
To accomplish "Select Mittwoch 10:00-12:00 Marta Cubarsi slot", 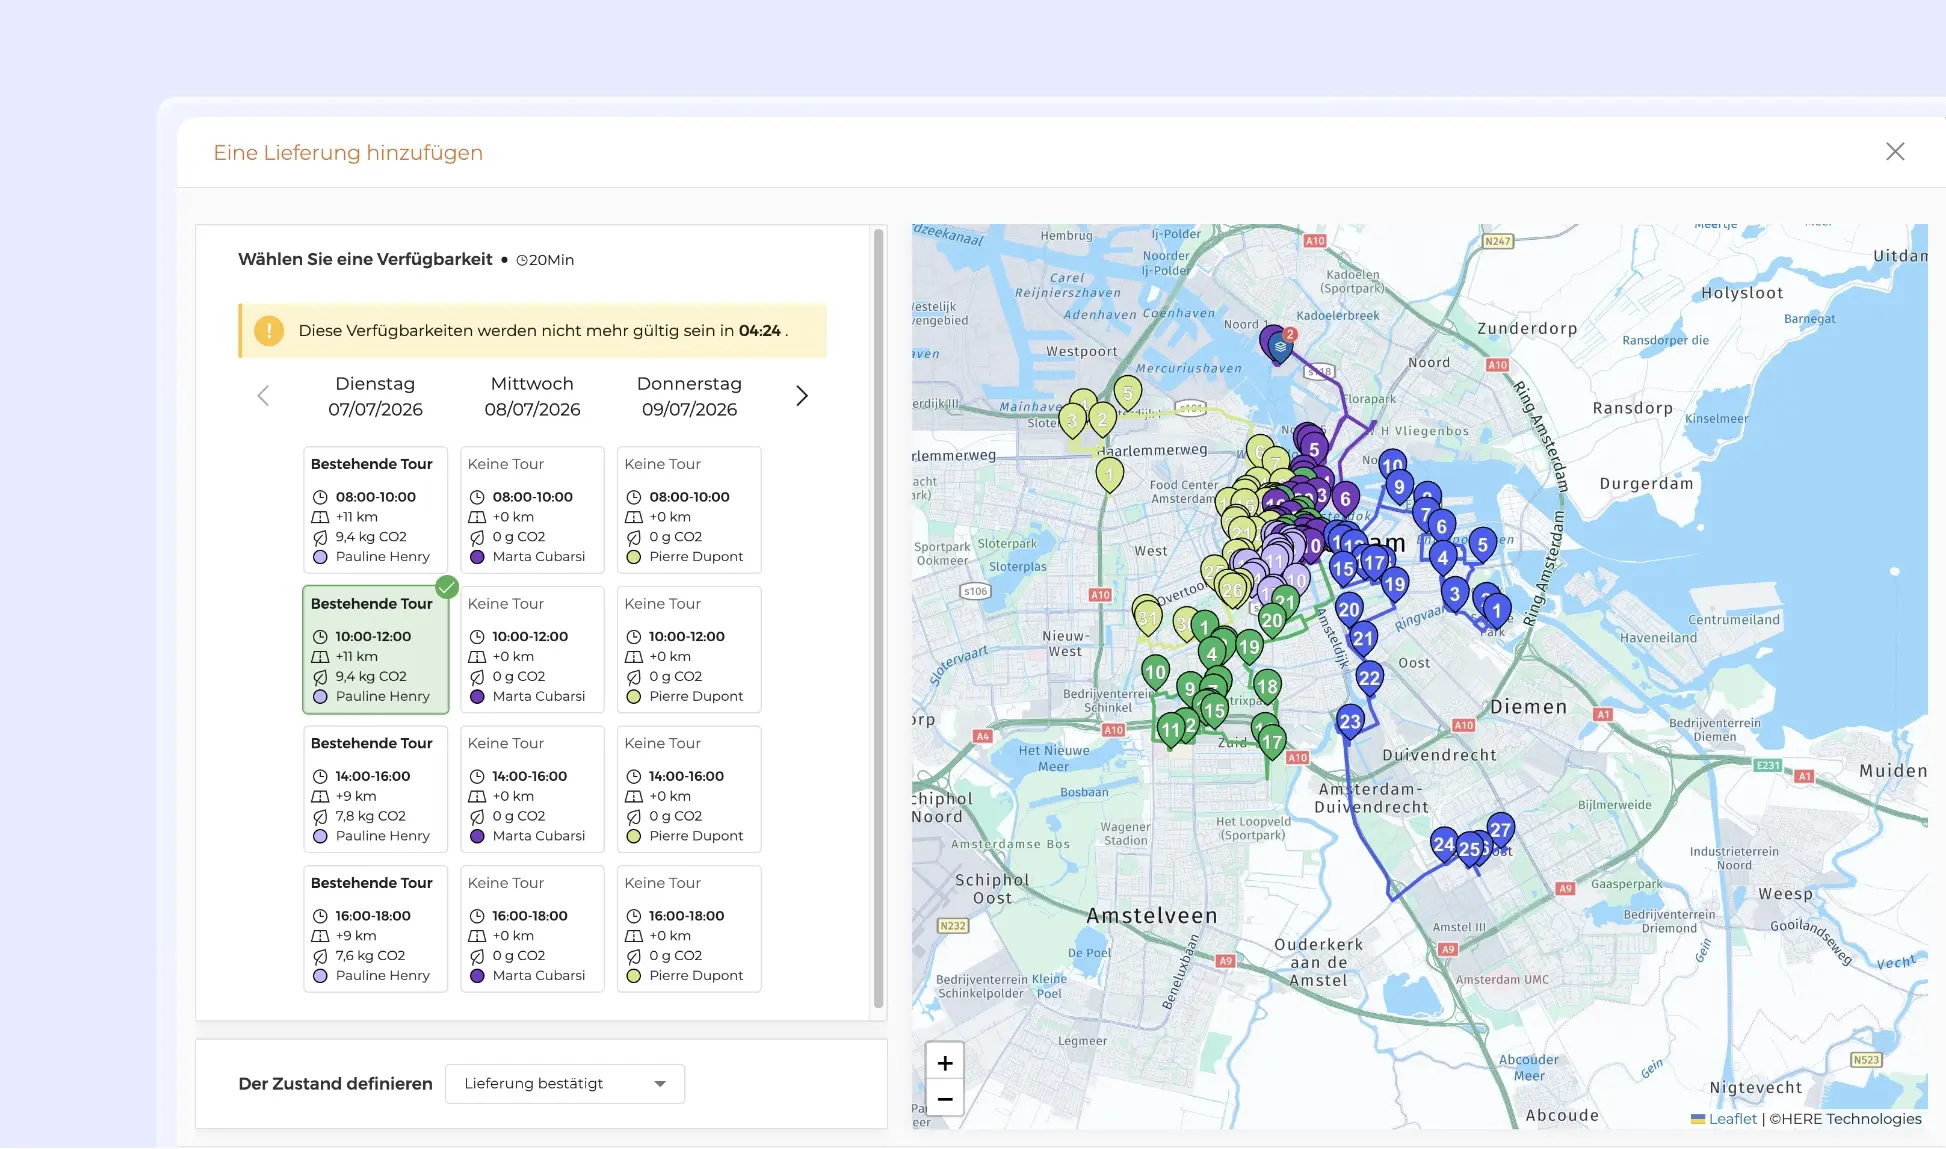I will point(532,650).
